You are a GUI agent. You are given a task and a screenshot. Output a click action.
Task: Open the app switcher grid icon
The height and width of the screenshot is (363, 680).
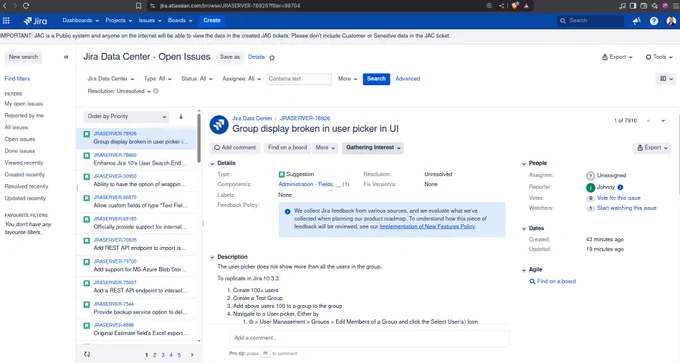click(x=6, y=20)
